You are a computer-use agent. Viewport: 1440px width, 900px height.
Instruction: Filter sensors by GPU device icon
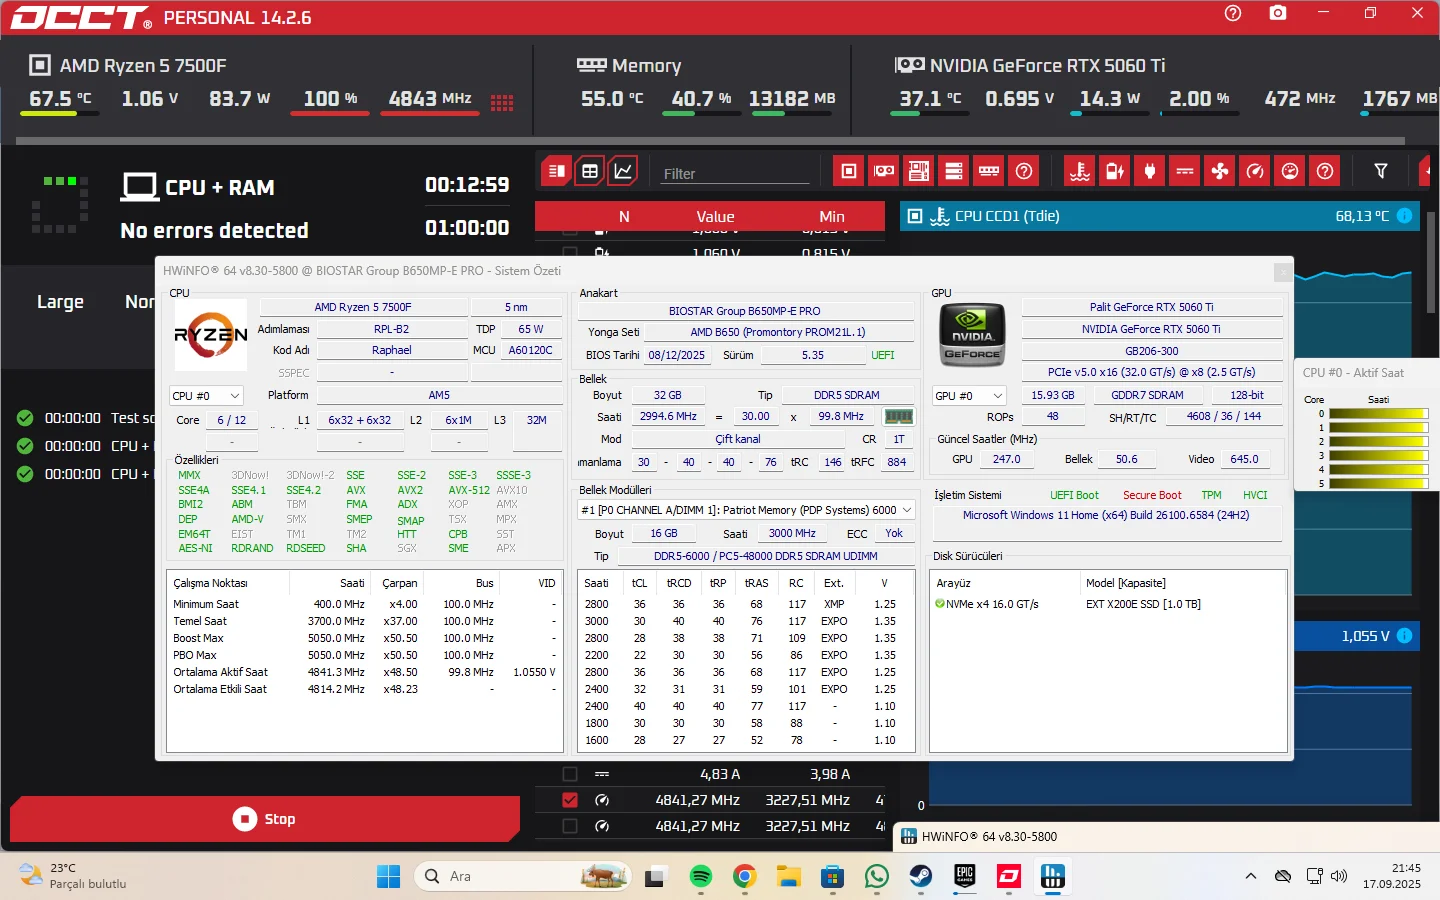click(x=884, y=171)
